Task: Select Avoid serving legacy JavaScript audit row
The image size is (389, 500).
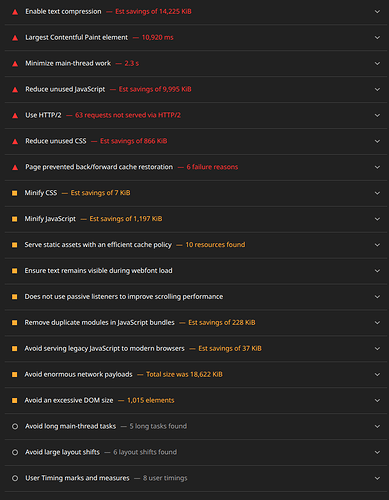Action: point(196,349)
